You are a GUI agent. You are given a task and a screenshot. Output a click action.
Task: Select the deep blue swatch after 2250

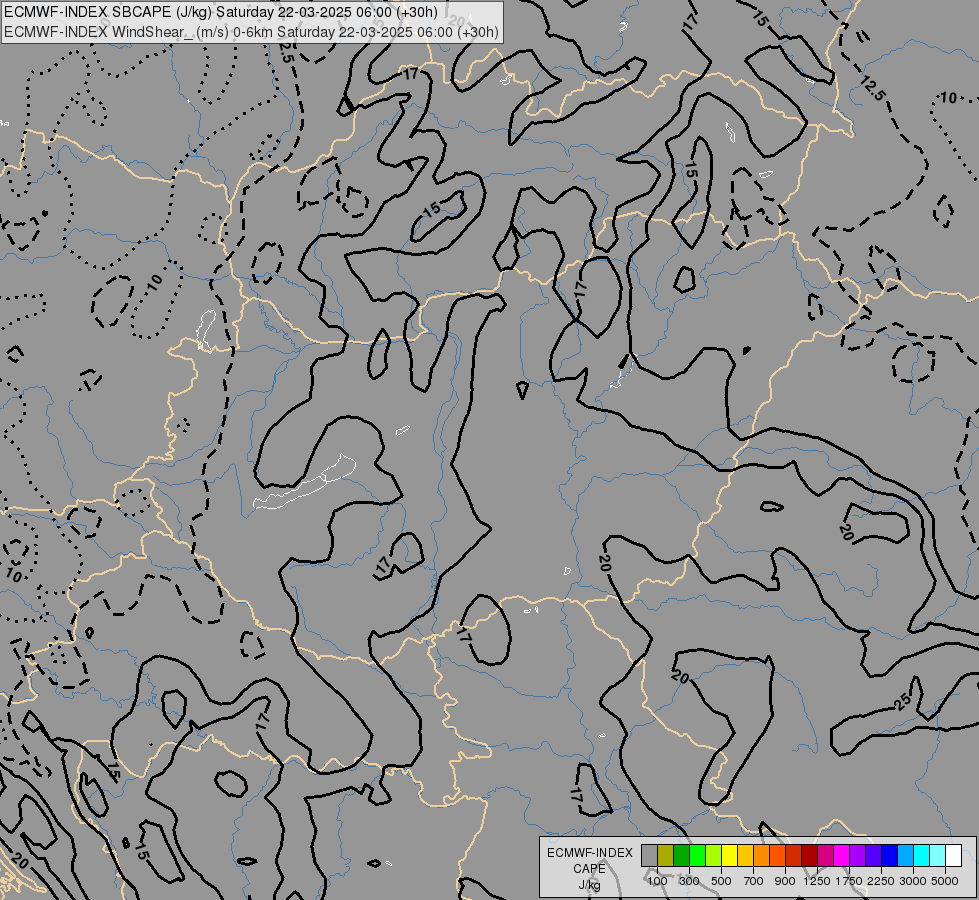click(889, 856)
